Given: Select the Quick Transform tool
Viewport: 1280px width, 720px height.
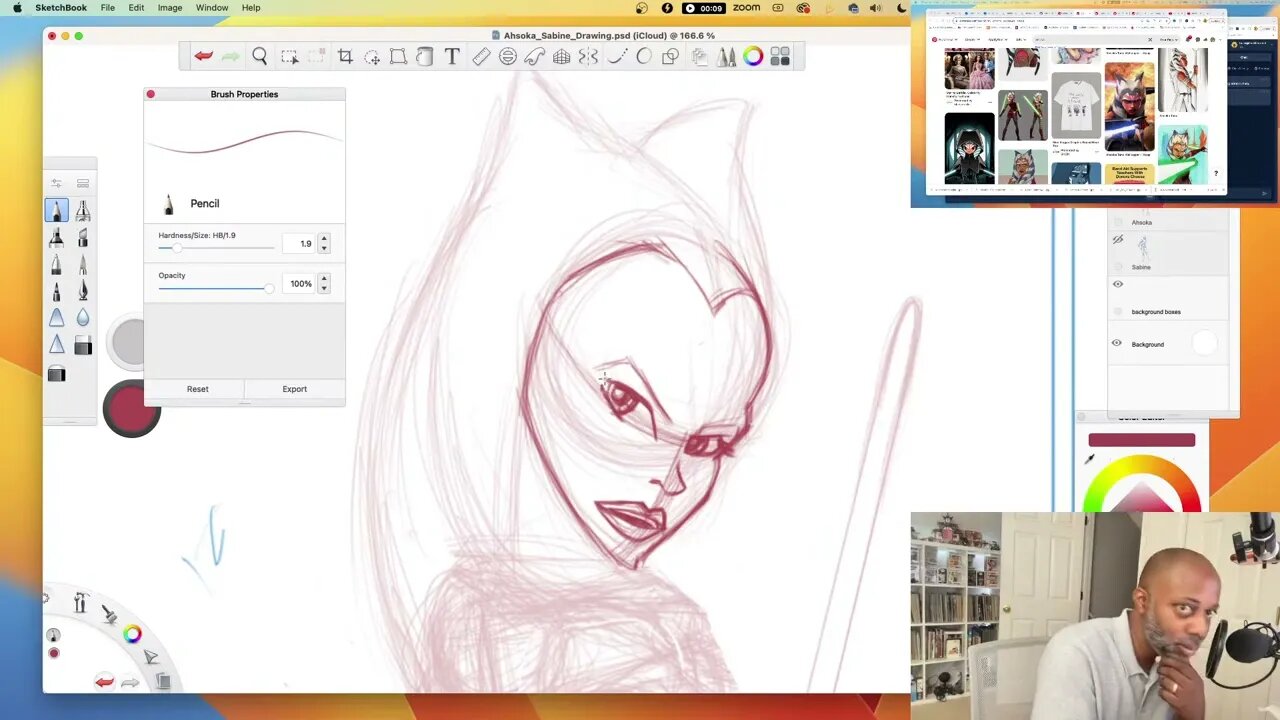Looking at the screenshot, I should (372, 57).
